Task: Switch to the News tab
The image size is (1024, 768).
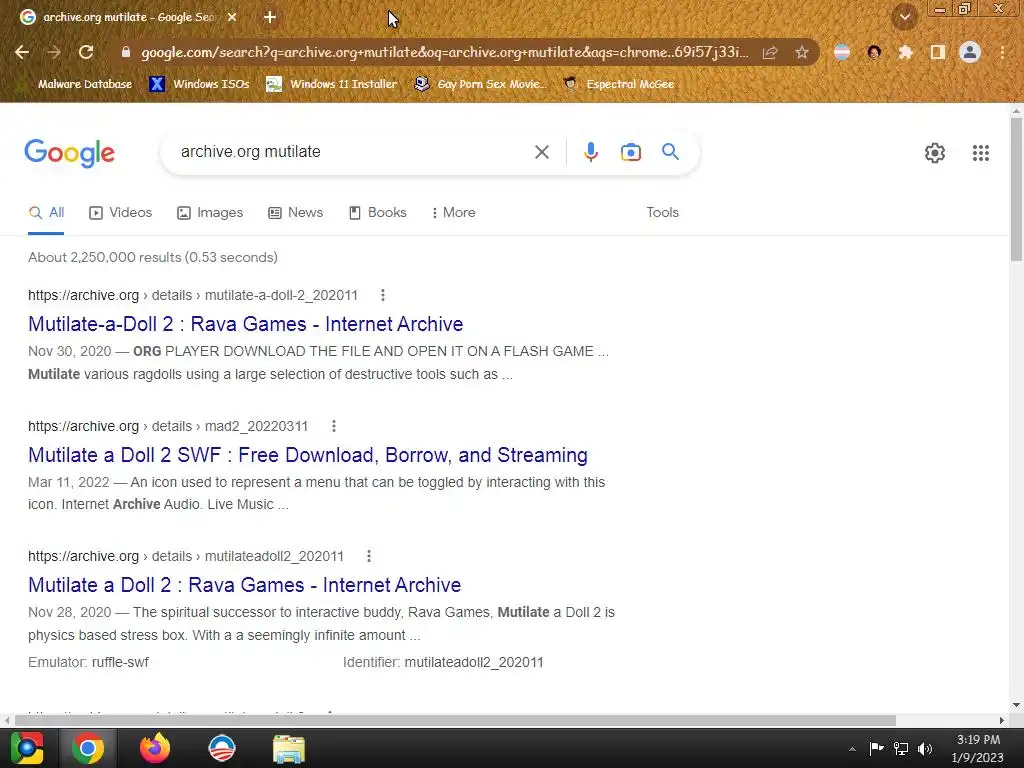Action: [x=296, y=213]
